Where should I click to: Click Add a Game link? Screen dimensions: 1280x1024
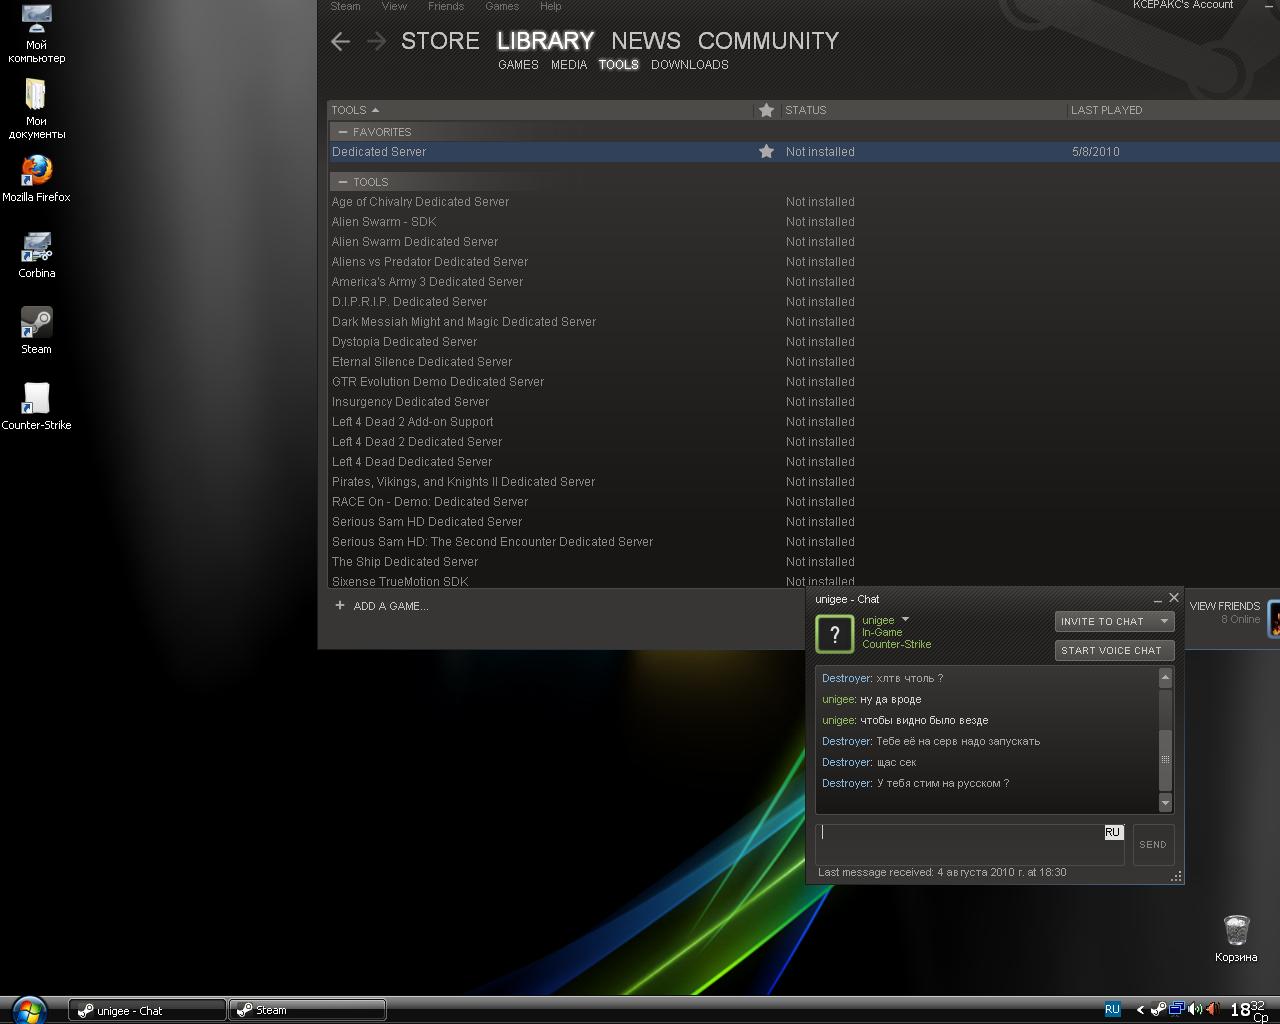point(390,606)
